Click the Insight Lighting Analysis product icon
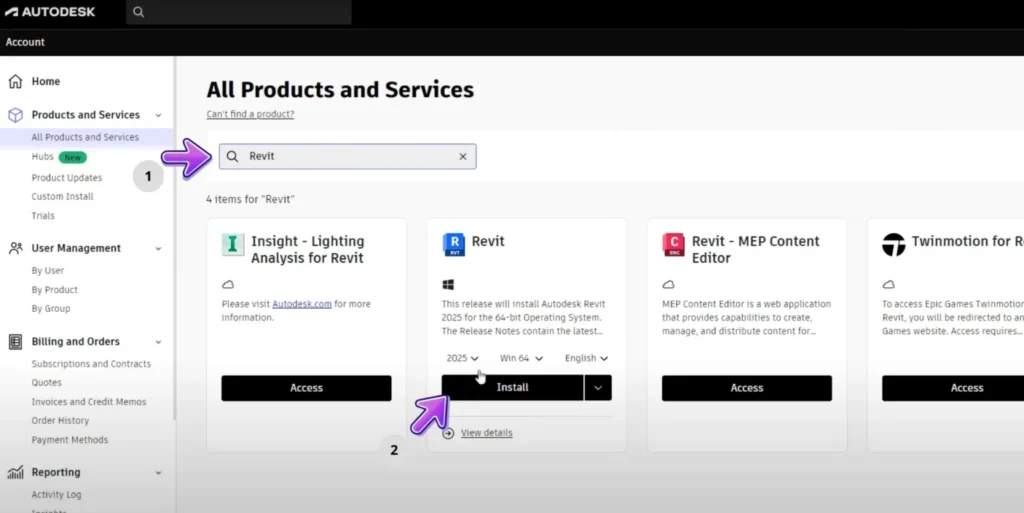 [x=232, y=244]
